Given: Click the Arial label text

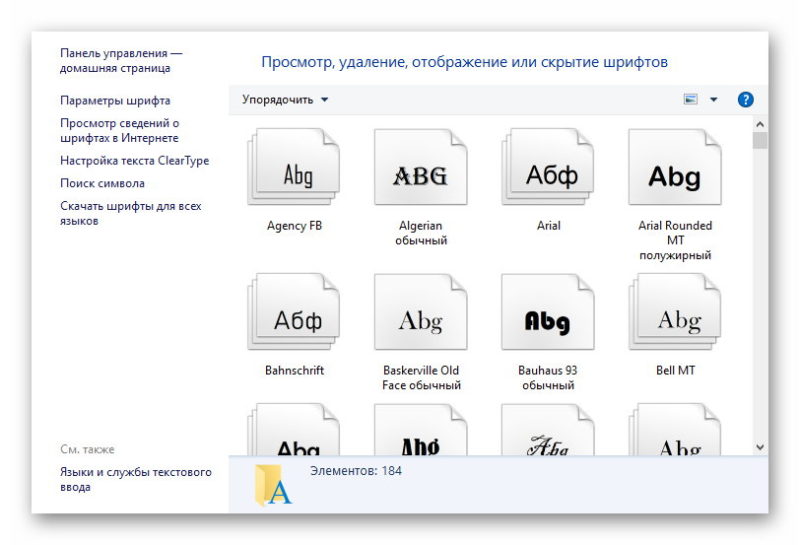Looking at the screenshot, I should pyautogui.click(x=548, y=226).
